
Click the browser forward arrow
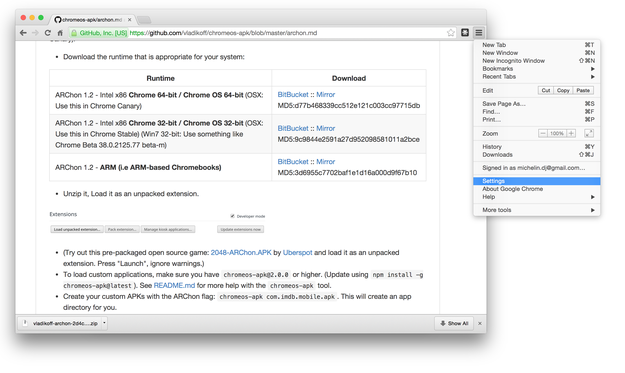[35, 33]
